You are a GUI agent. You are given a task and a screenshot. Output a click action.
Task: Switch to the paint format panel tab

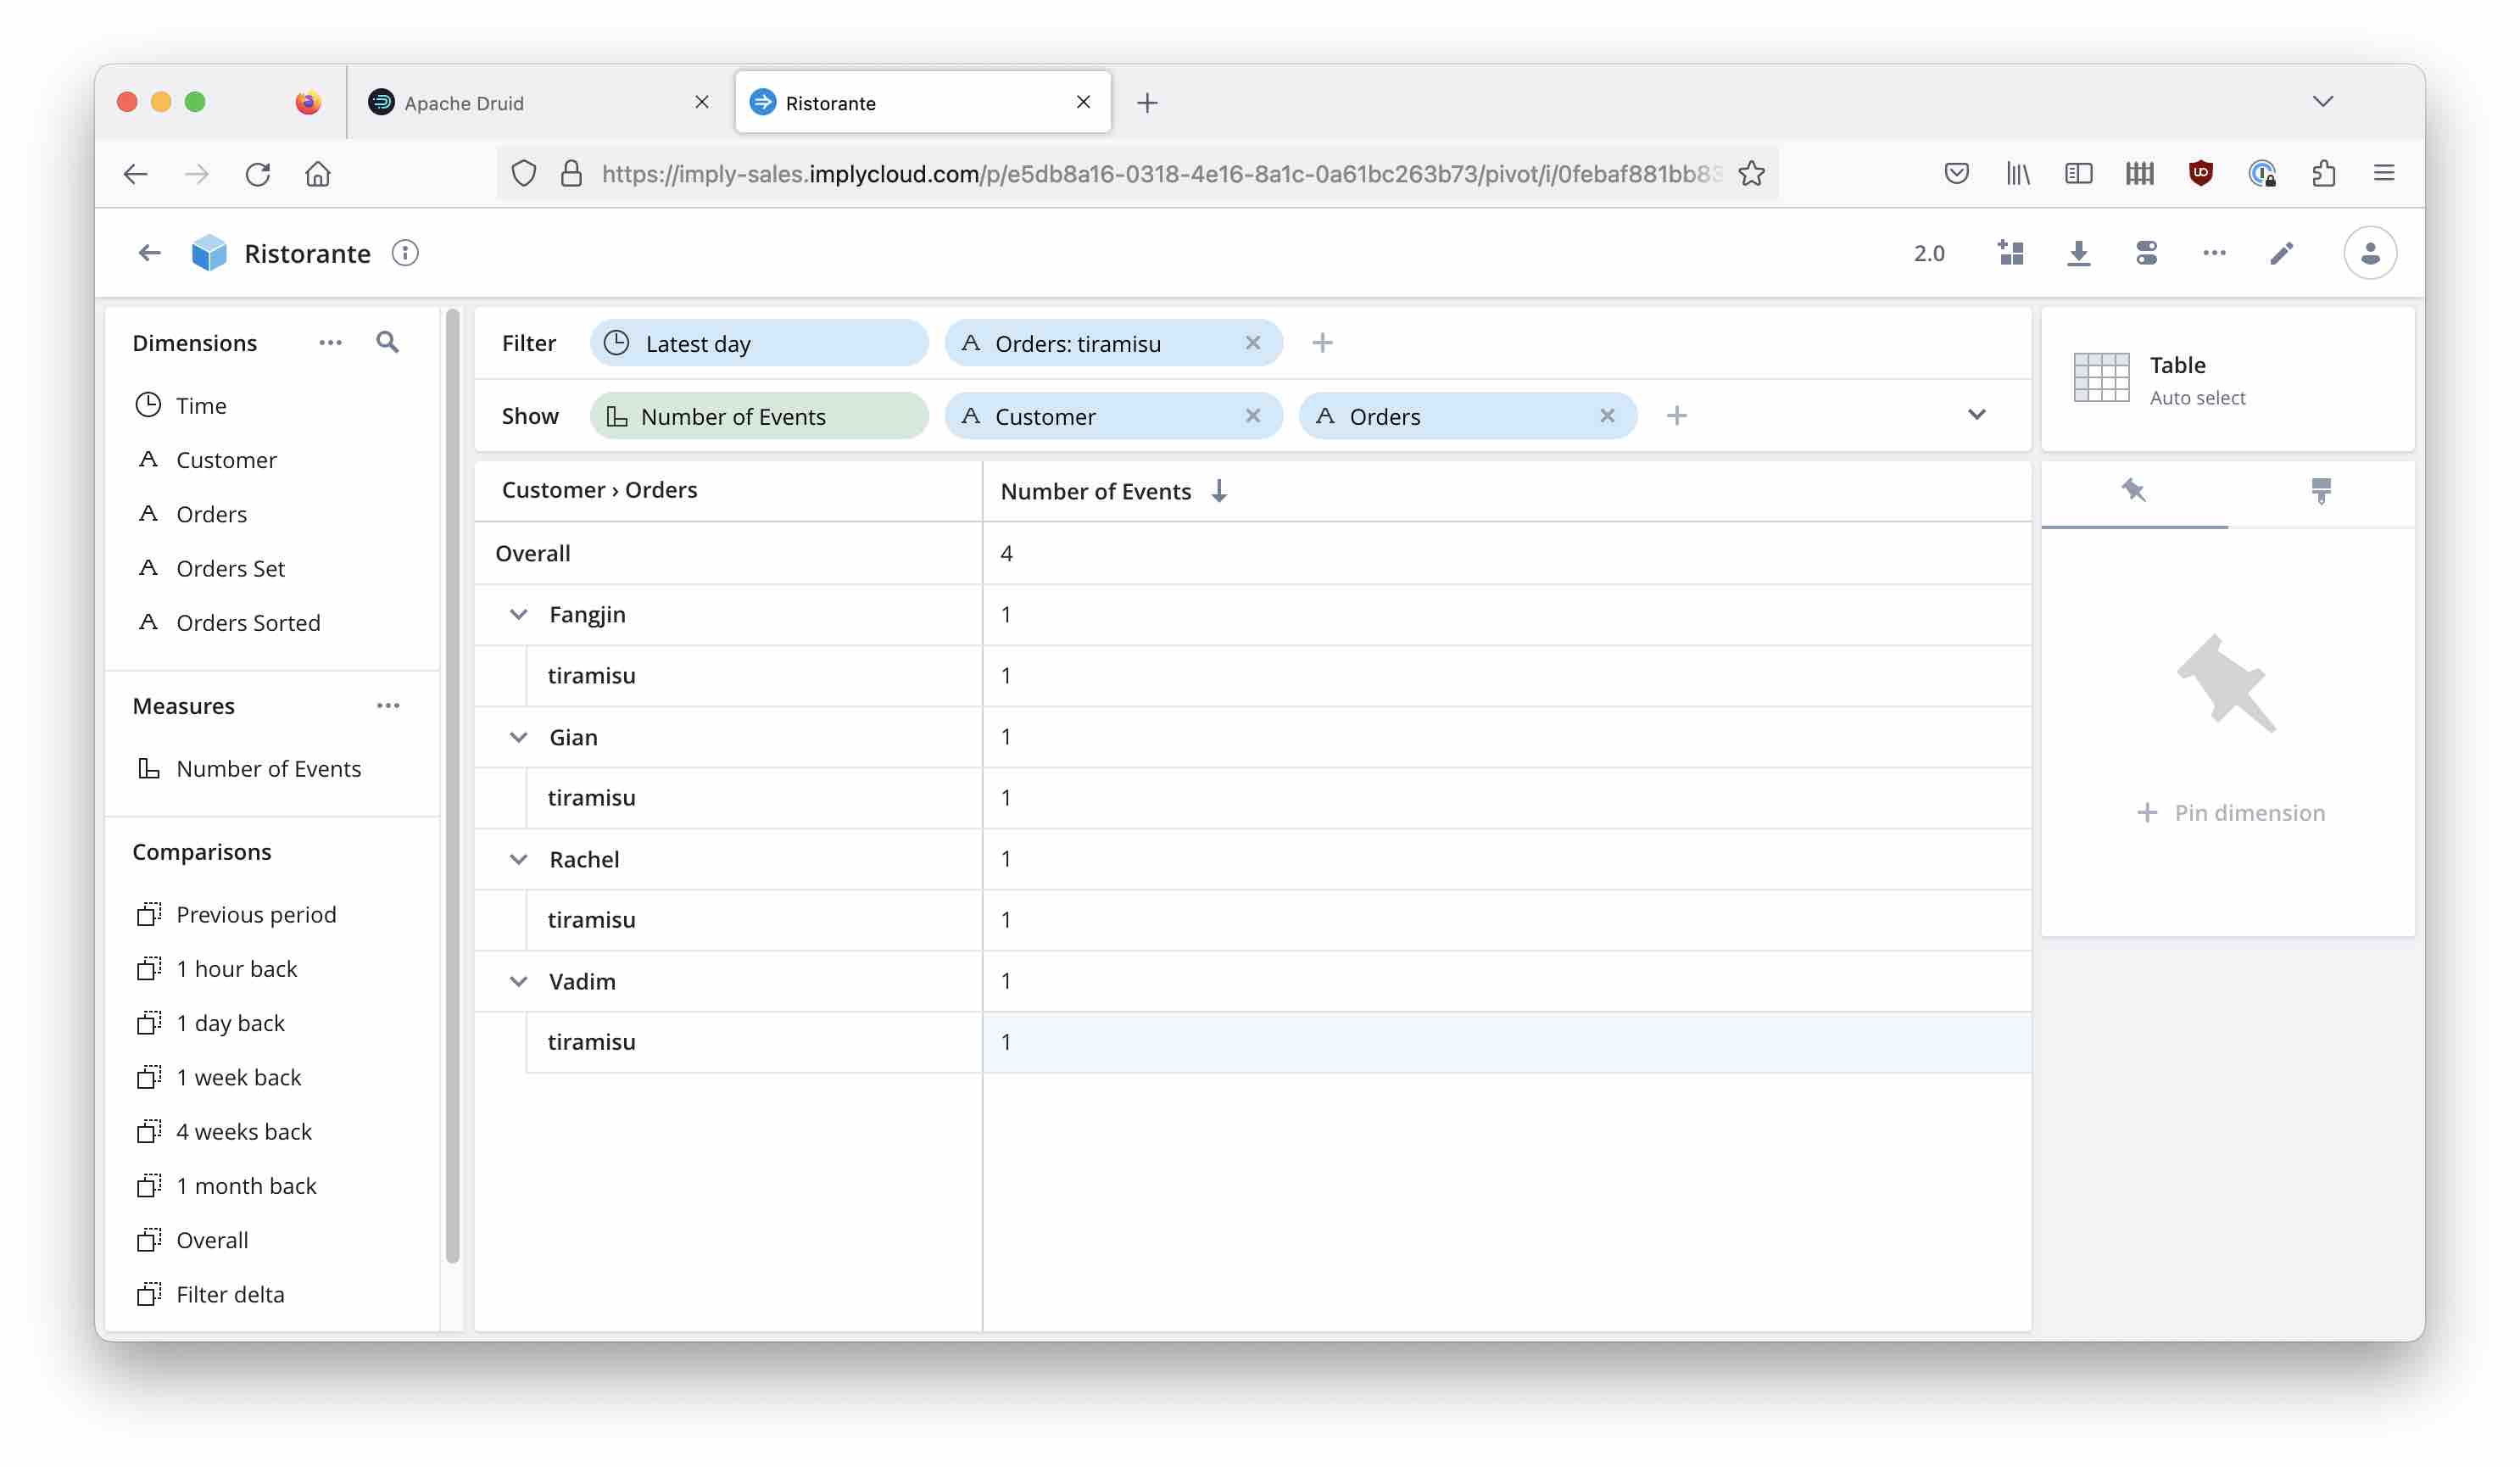click(2320, 491)
